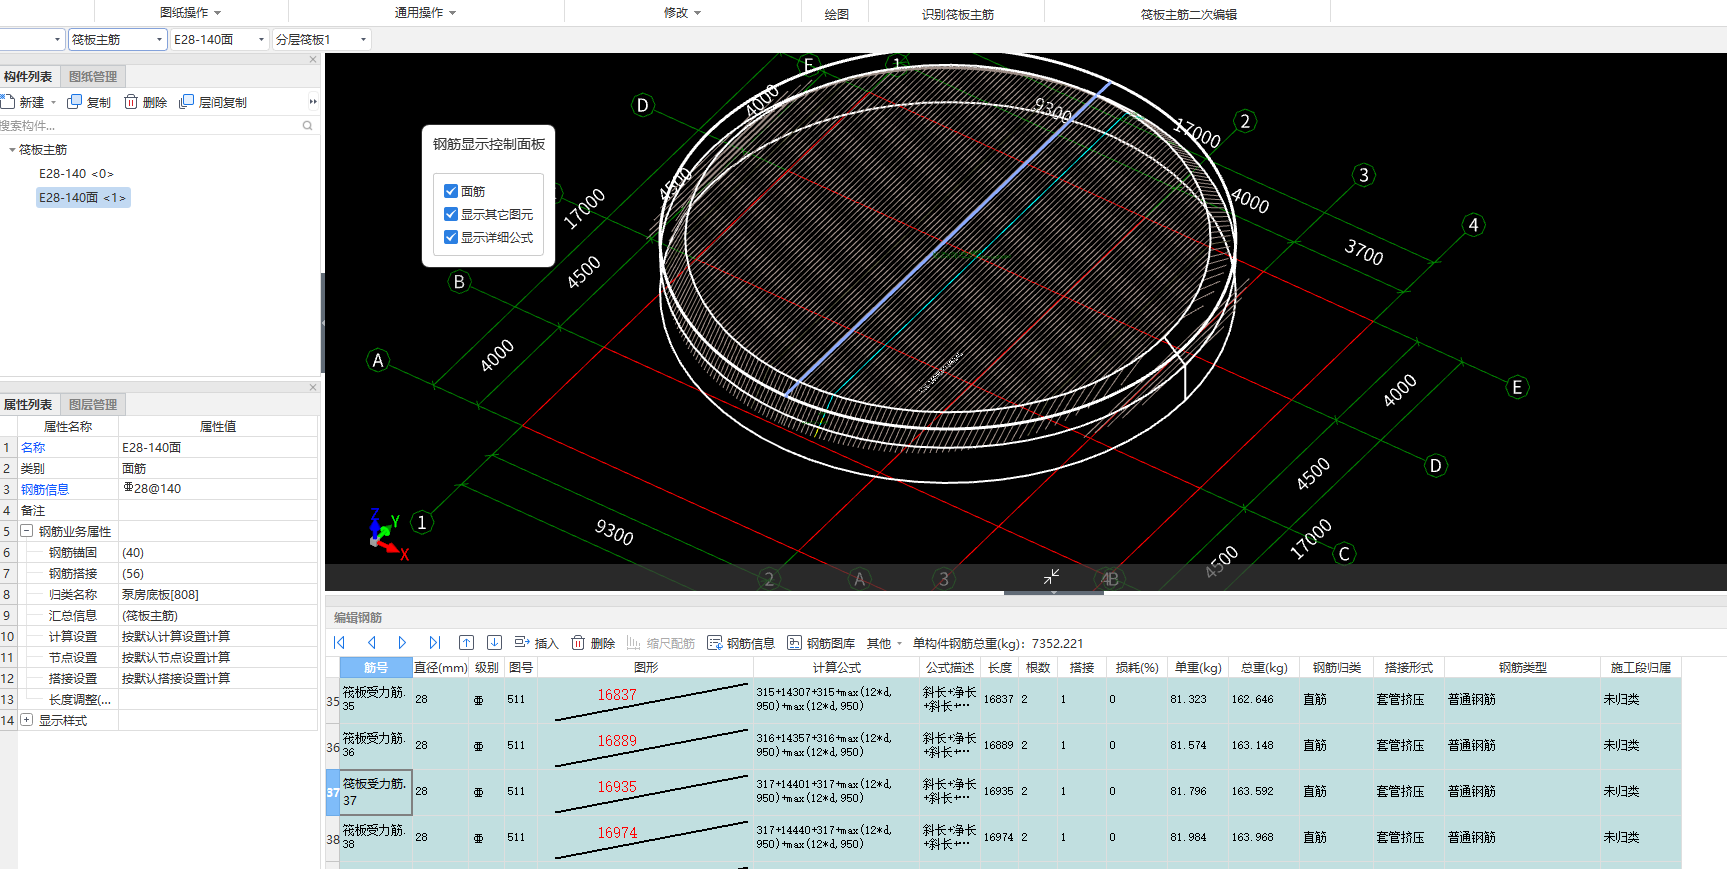Select E28-140面 <1> in tree
The width and height of the screenshot is (1727, 869).
point(82,198)
